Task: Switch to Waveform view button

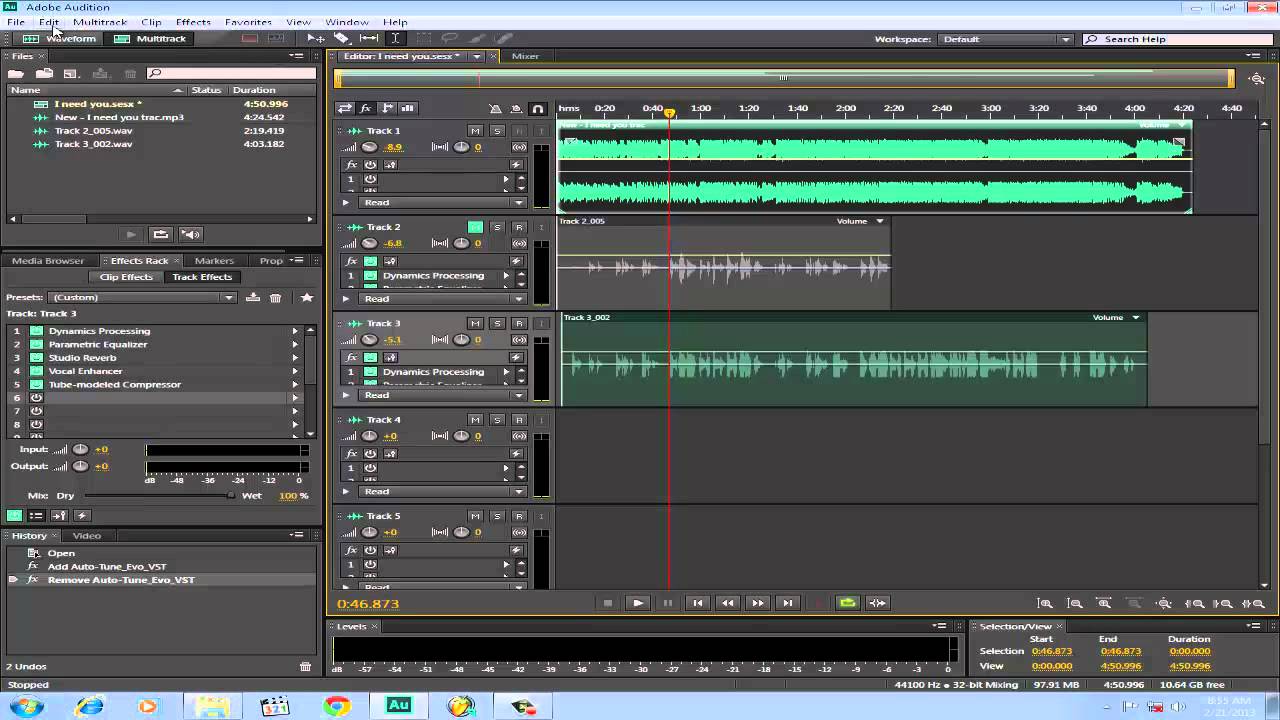Action: tap(60, 38)
